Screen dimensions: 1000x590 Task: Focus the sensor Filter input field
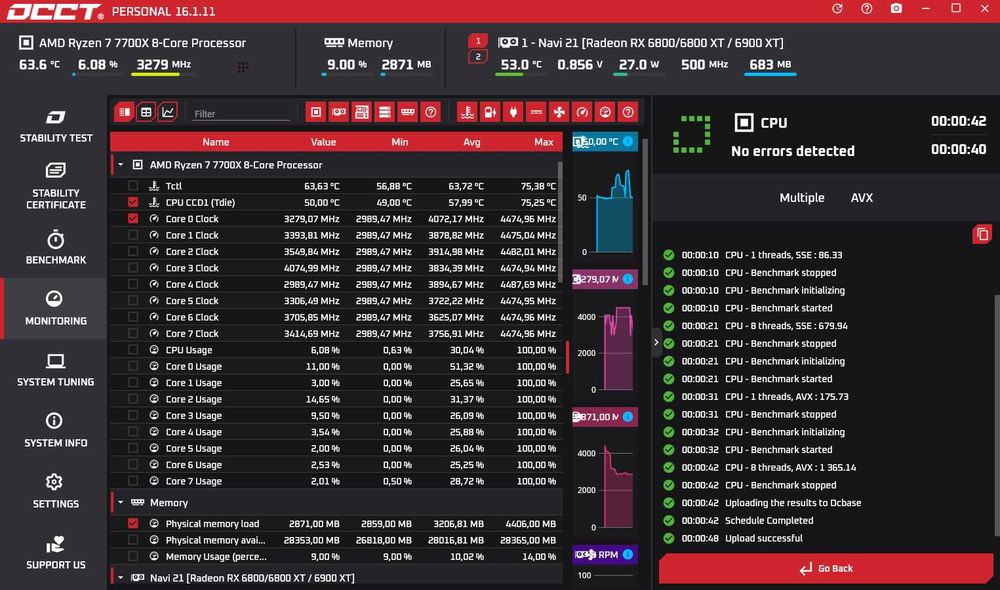pyautogui.click(x=241, y=114)
